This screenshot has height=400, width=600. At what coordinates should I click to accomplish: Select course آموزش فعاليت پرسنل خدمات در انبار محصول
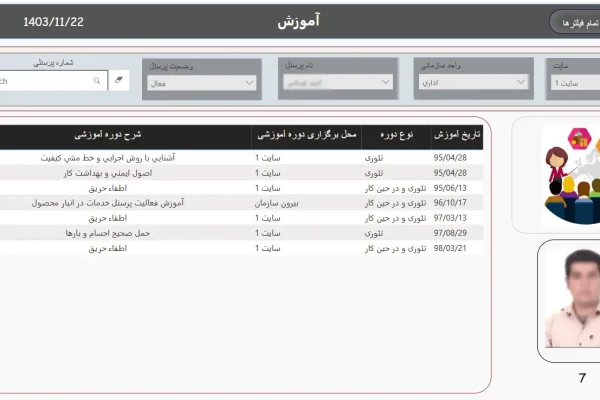point(108,203)
